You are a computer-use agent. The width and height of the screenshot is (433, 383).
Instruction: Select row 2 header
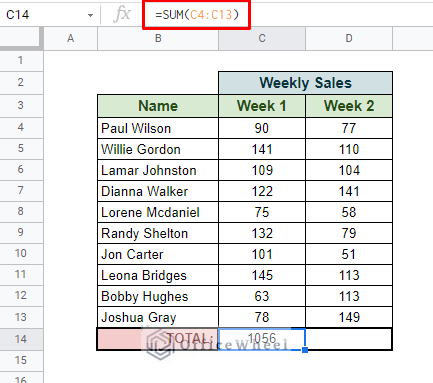(21, 83)
